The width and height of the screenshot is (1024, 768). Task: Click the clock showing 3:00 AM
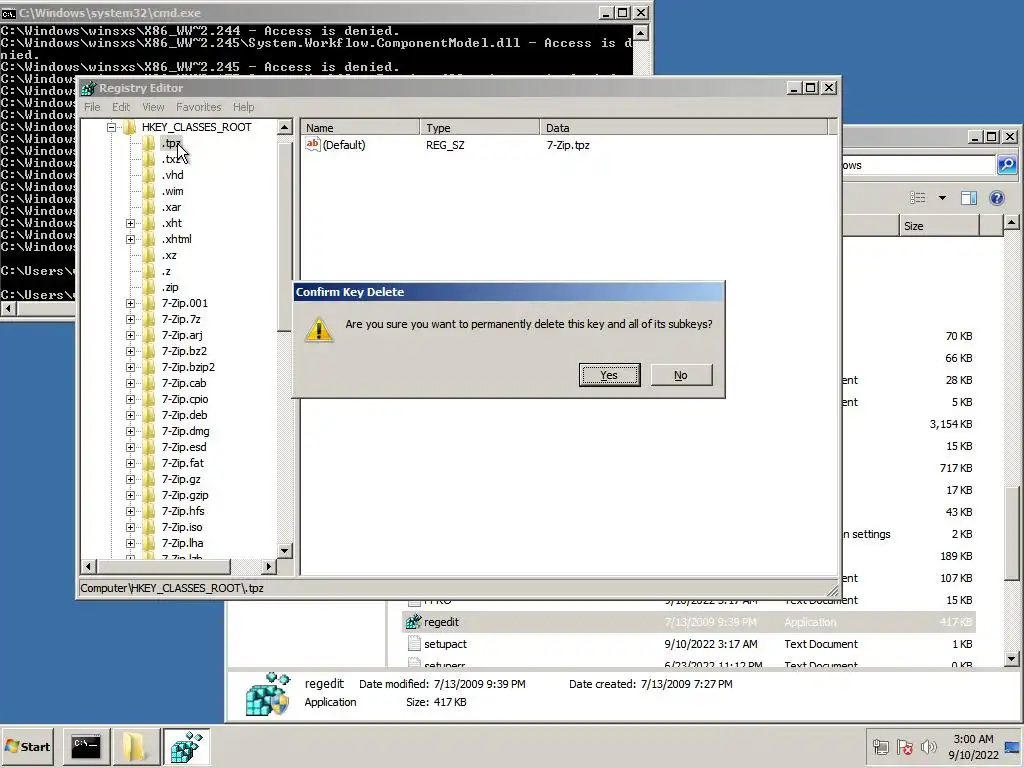point(973,739)
